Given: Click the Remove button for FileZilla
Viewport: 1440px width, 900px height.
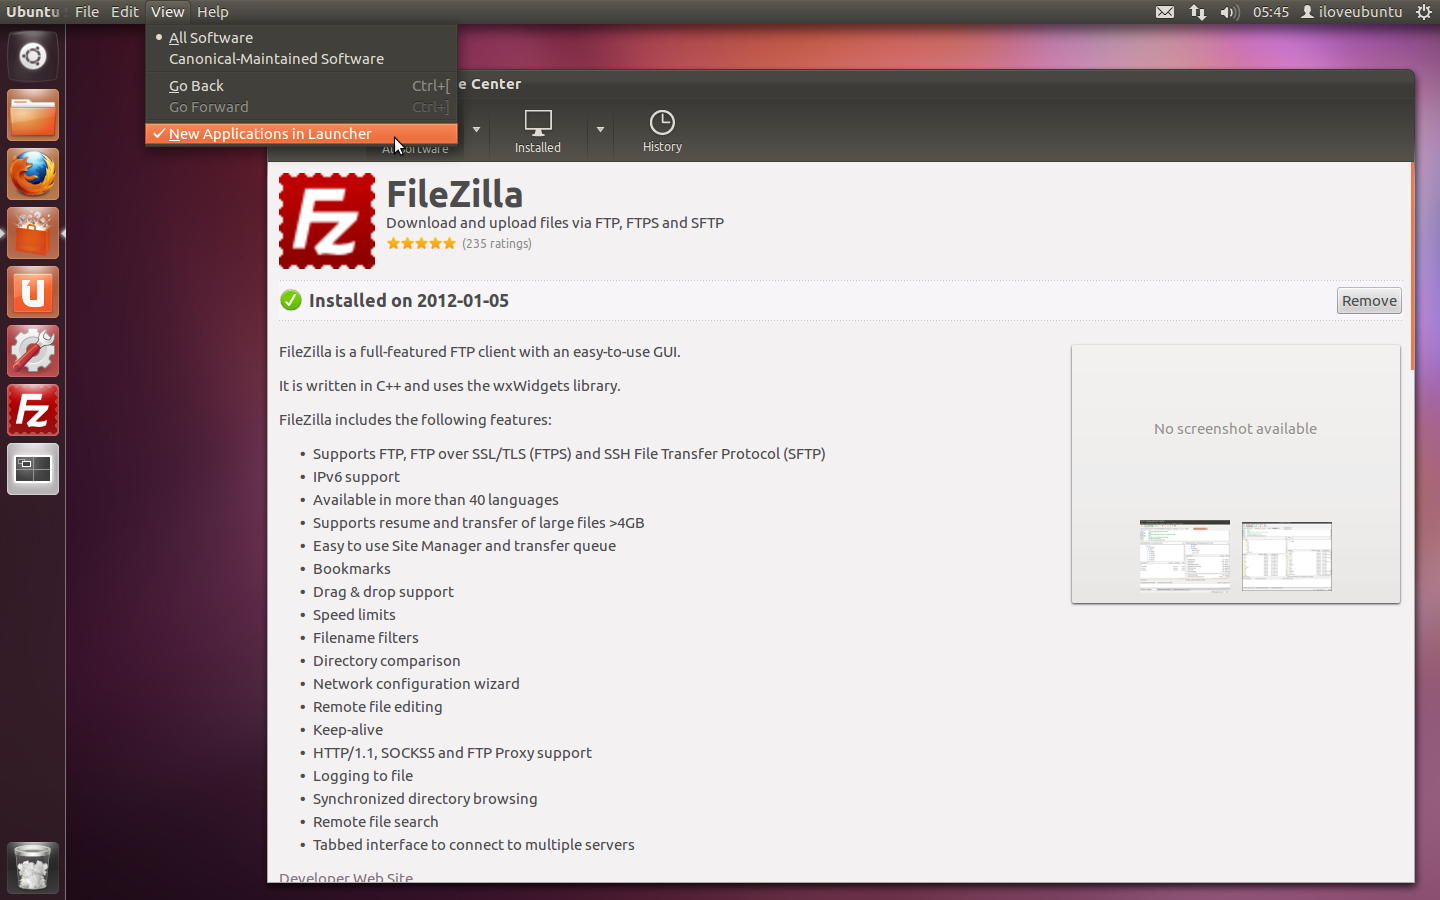Looking at the screenshot, I should [1369, 301].
